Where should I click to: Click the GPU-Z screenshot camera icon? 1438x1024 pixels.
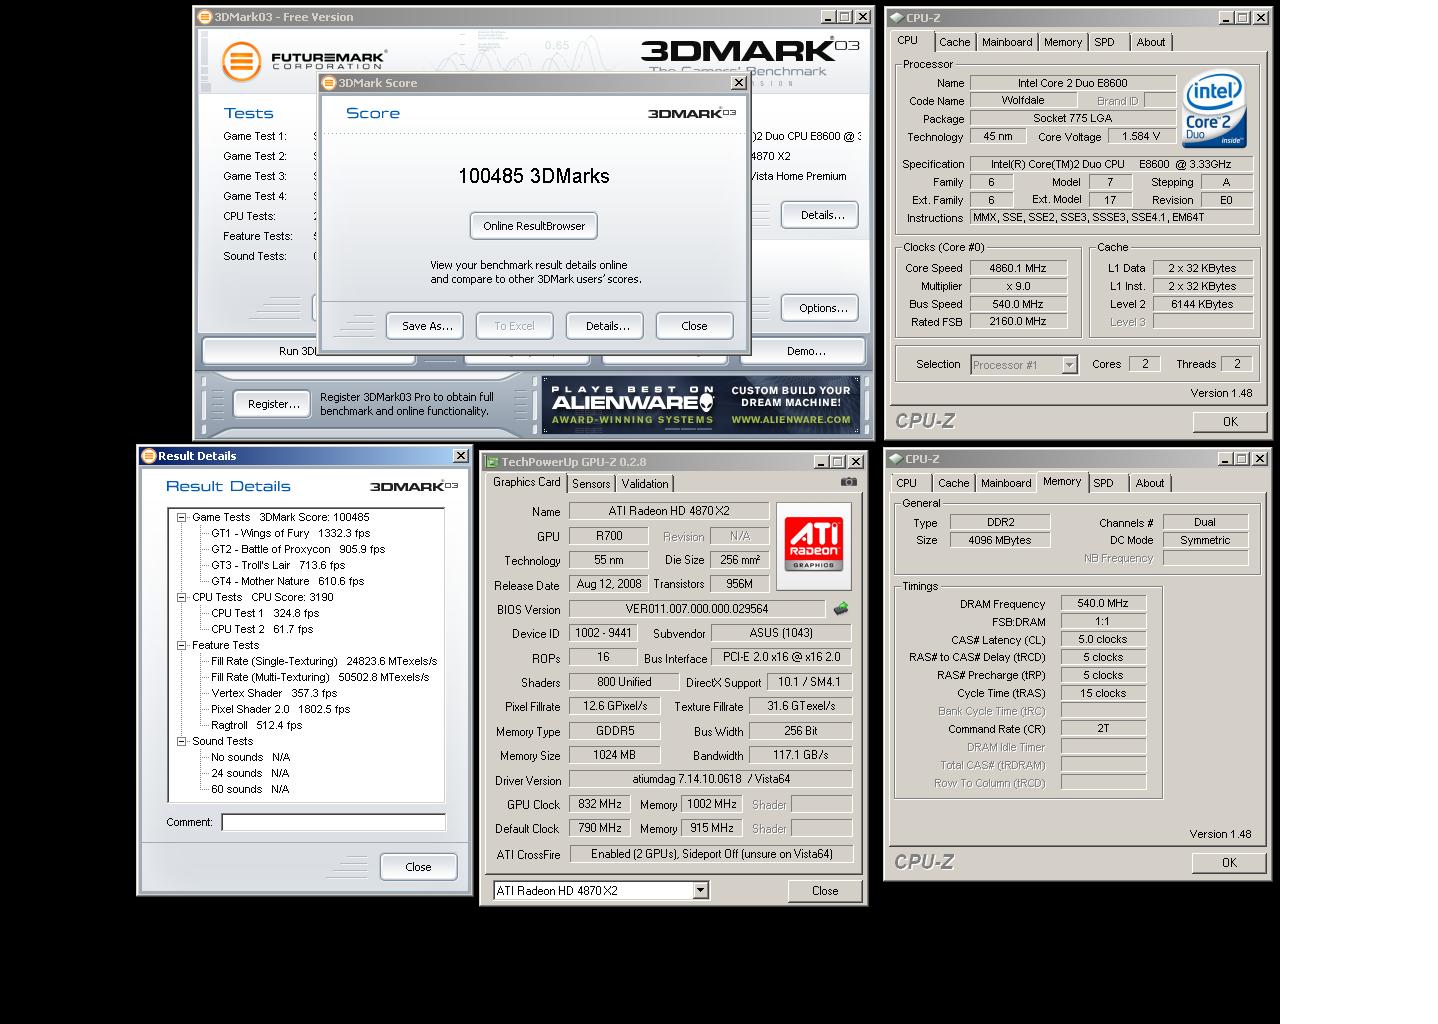click(848, 482)
